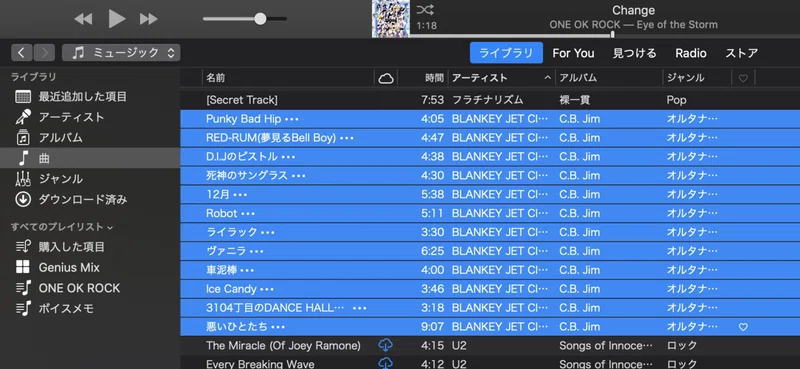Screen dimensions: 800x369
Task: Open more options dots for D.I.Jのピストル
Action: (288, 157)
